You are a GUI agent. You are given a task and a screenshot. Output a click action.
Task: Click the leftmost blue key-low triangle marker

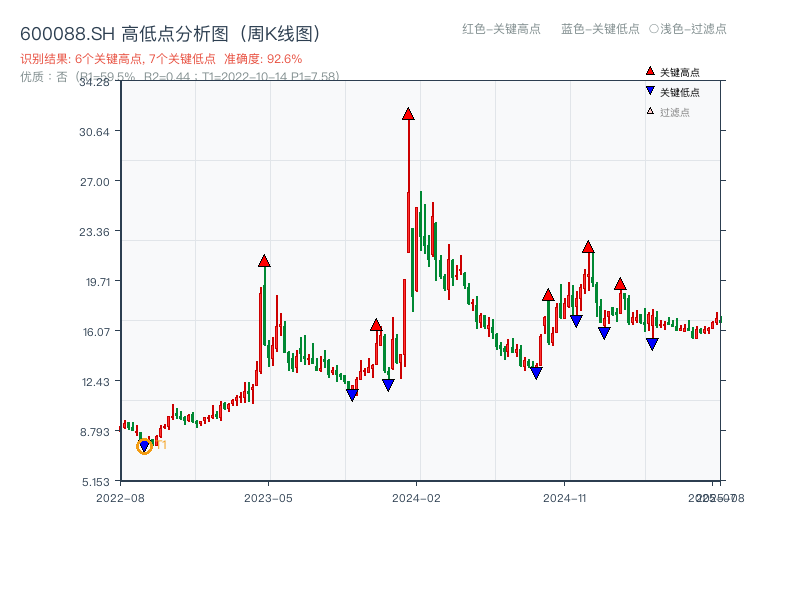point(144,446)
